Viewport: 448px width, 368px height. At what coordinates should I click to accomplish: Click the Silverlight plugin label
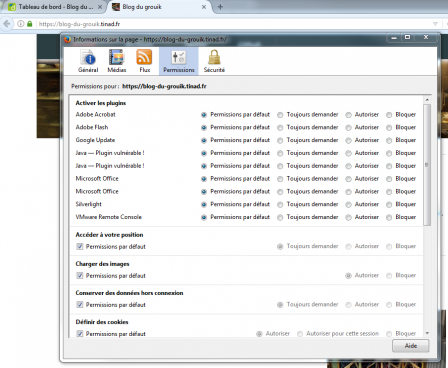[x=88, y=204]
